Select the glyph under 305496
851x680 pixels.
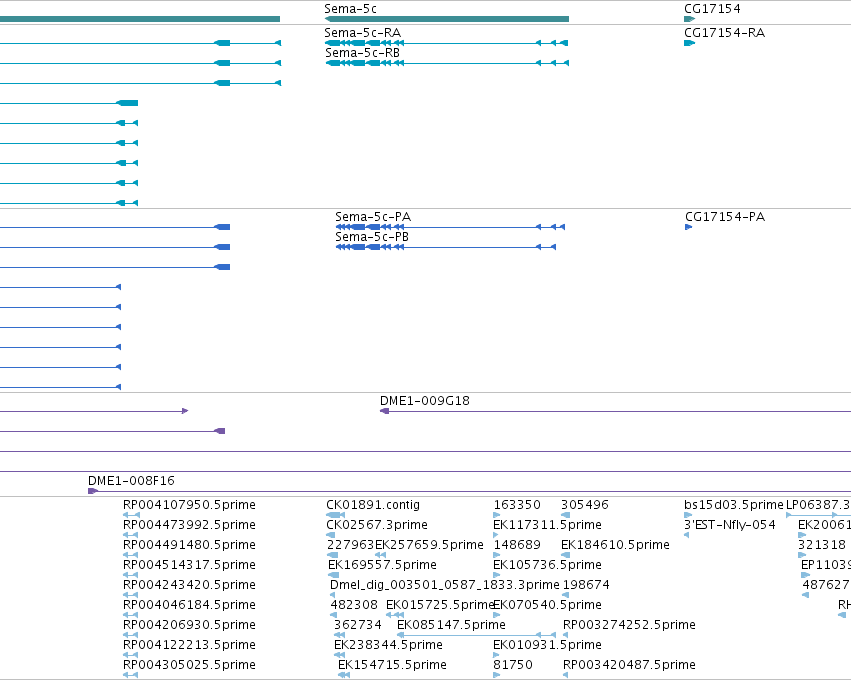click(x=566, y=515)
